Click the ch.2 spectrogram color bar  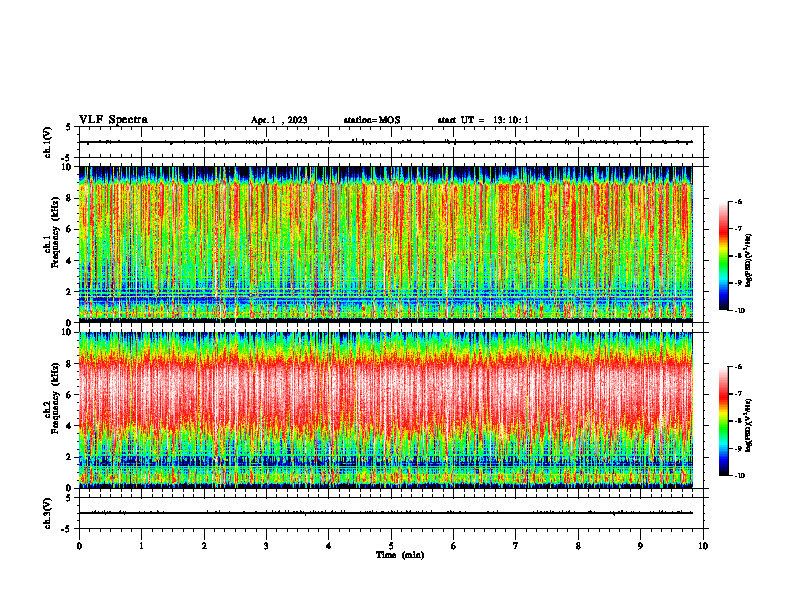(723, 421)
